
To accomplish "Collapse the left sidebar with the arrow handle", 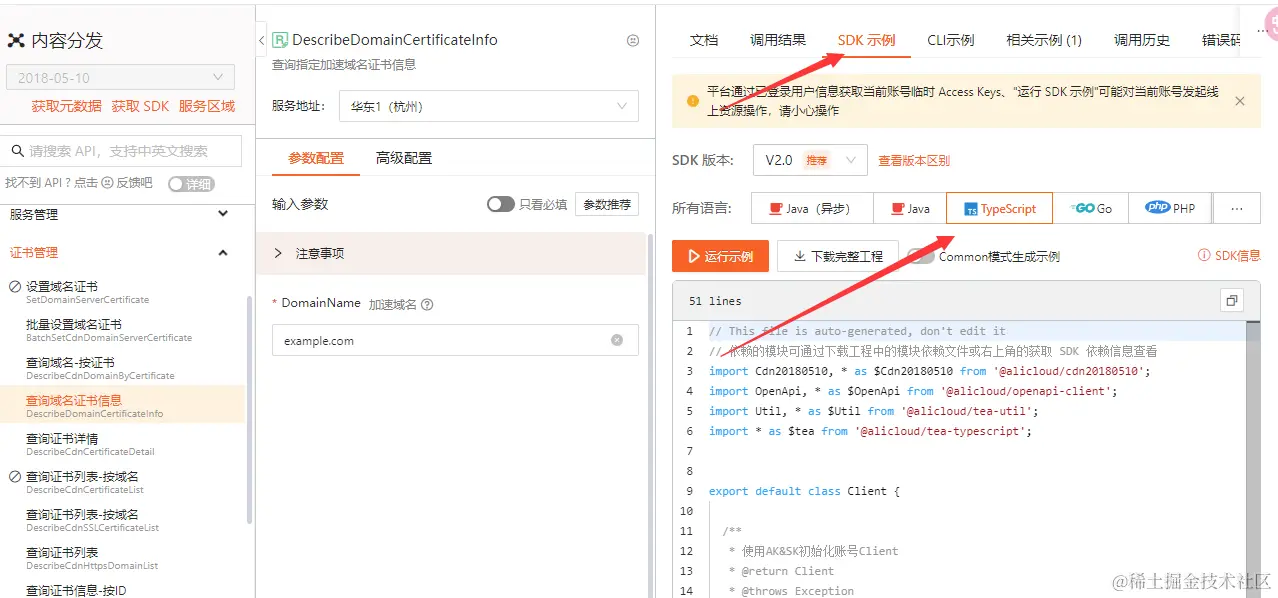I will pyautogui.click(x=261, y=40).
